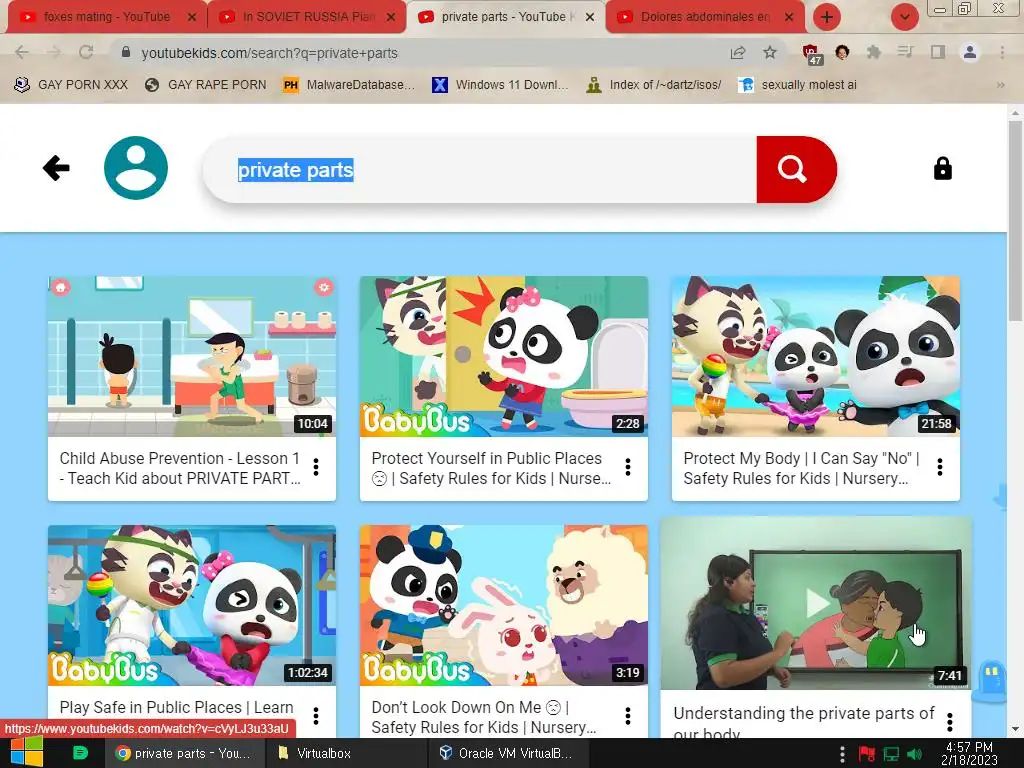Open the MalwareDatabase bookmark
This screenshot has width=1024, height=768.
(x=349, y=85)
